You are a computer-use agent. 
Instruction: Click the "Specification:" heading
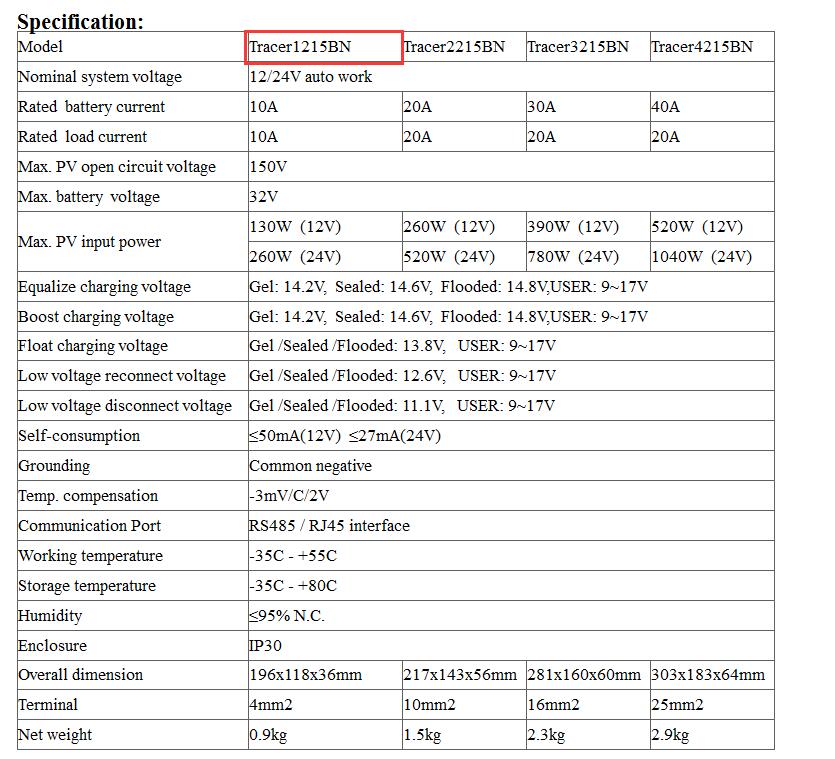[x=80, y=22]
